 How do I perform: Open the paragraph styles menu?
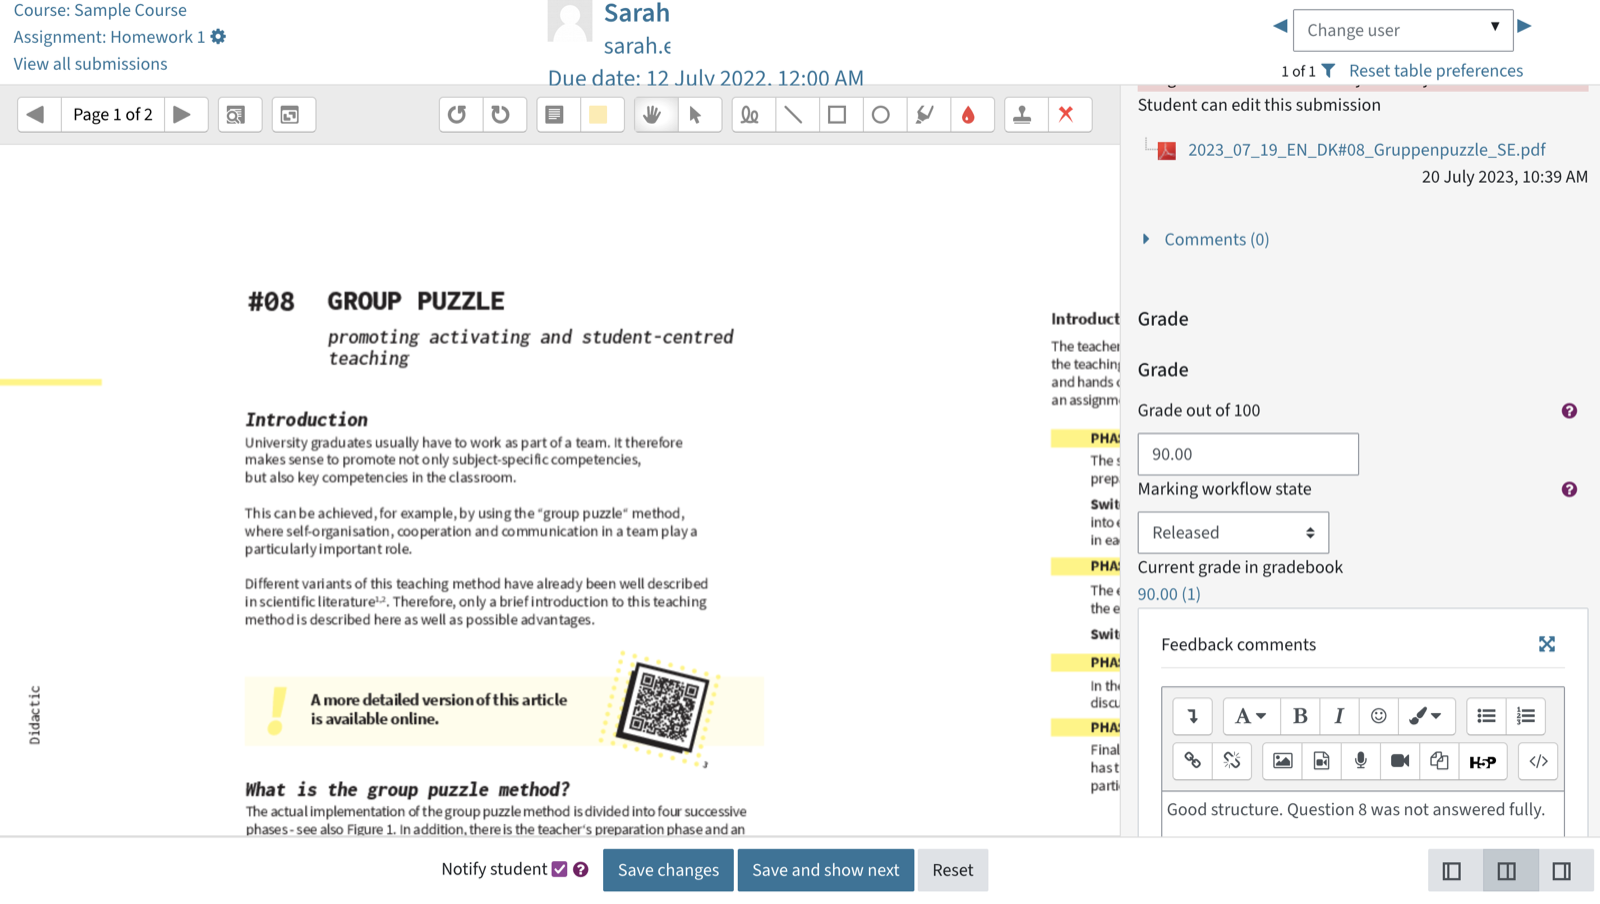(1250, 716)
